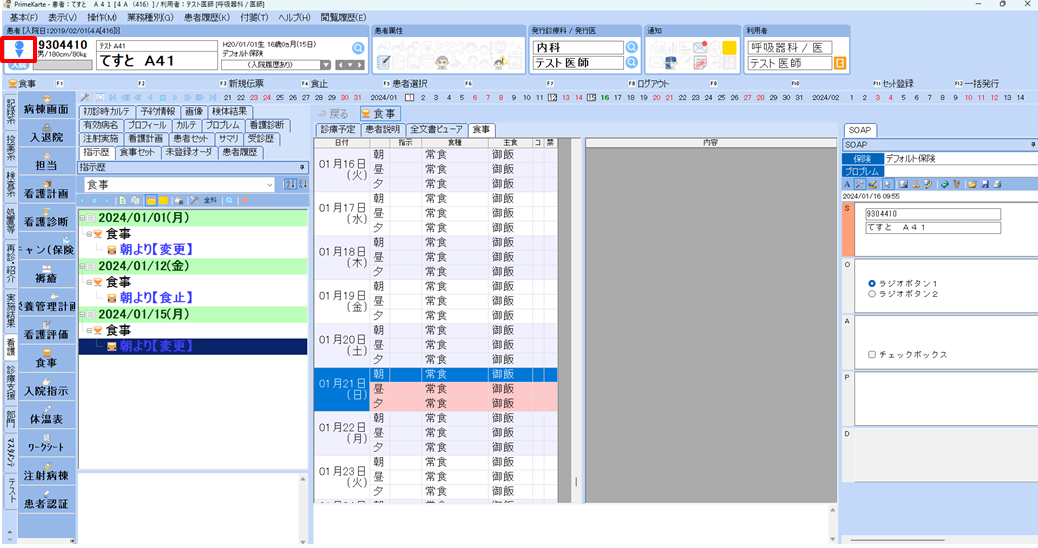This screenshot has height=548, width=1038.
Task: Open 病棟画面 from the sidebar
Action: (x=46, y=106)
